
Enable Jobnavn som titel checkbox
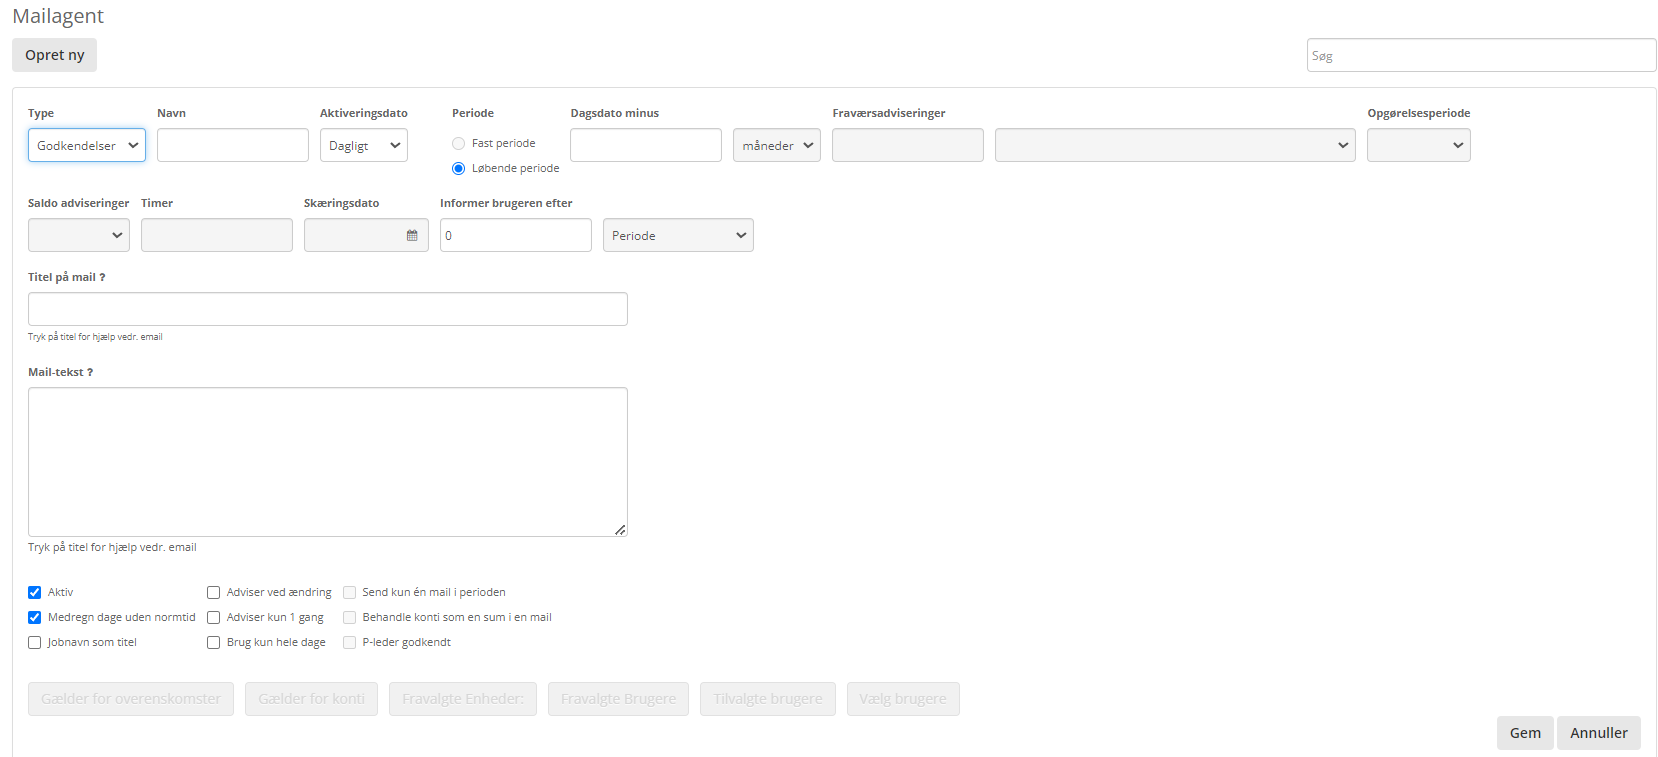(x=35, y=643)
